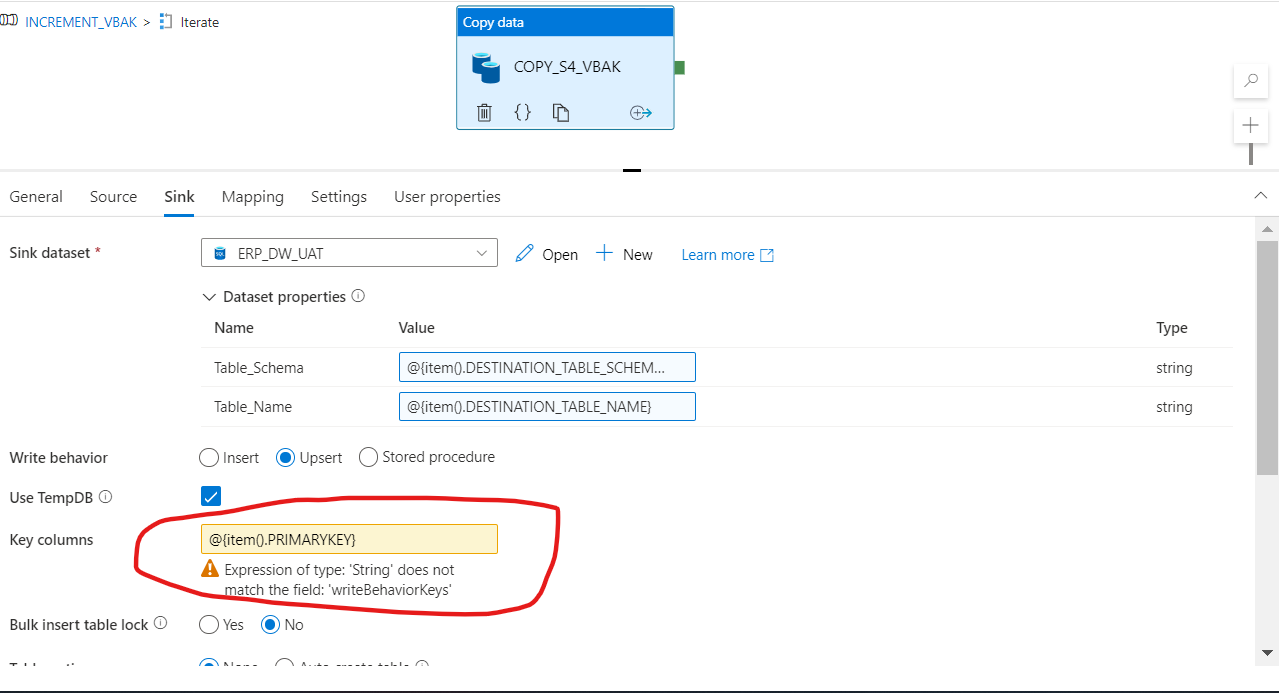Screen dimensions: 1279x693
Task: Click the Iterate activity icon in breadcrumb
Action: 166,21
